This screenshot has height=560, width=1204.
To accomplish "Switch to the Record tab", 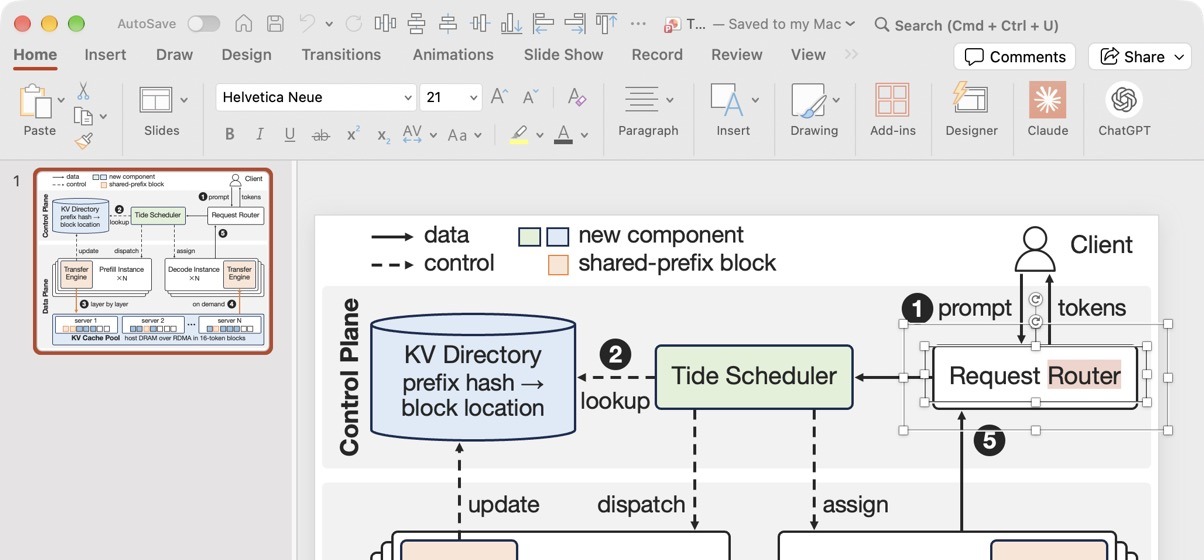I will [x=657, y=55].
